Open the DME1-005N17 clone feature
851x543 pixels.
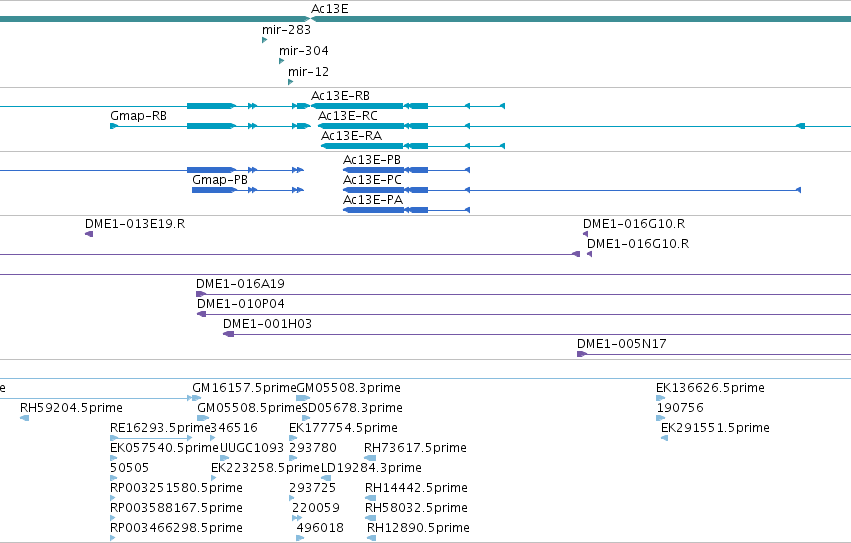[621, 344]
